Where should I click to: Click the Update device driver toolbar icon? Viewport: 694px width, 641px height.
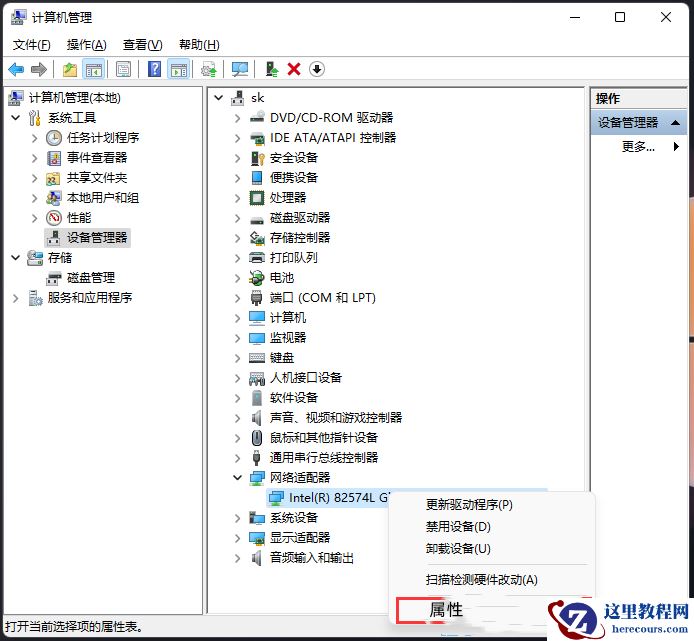click(x=209, y=70)
